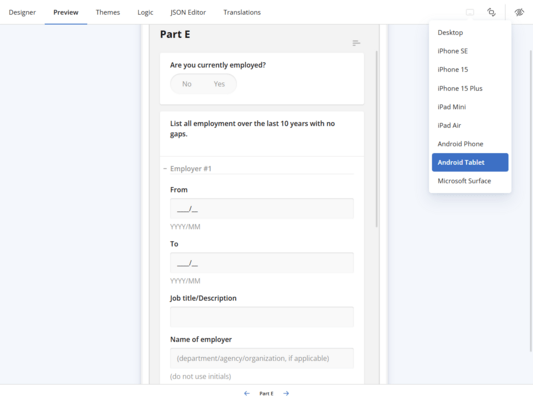This screenshot has height=400, width=533.
Task: Focus the Job title/Description field
Action: (262, 317)
